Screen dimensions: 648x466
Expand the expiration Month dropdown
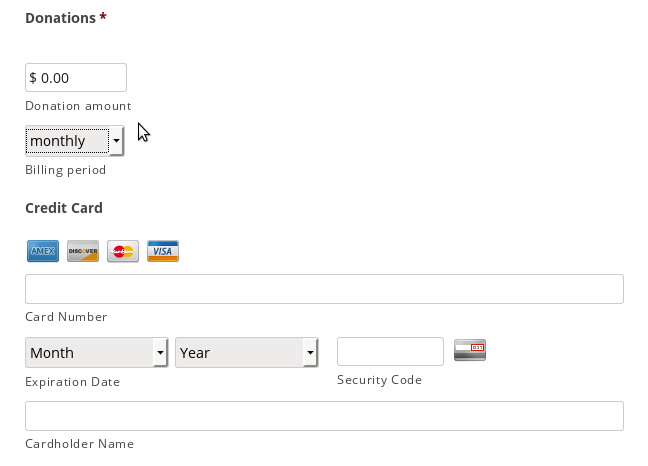coord(96,352)
